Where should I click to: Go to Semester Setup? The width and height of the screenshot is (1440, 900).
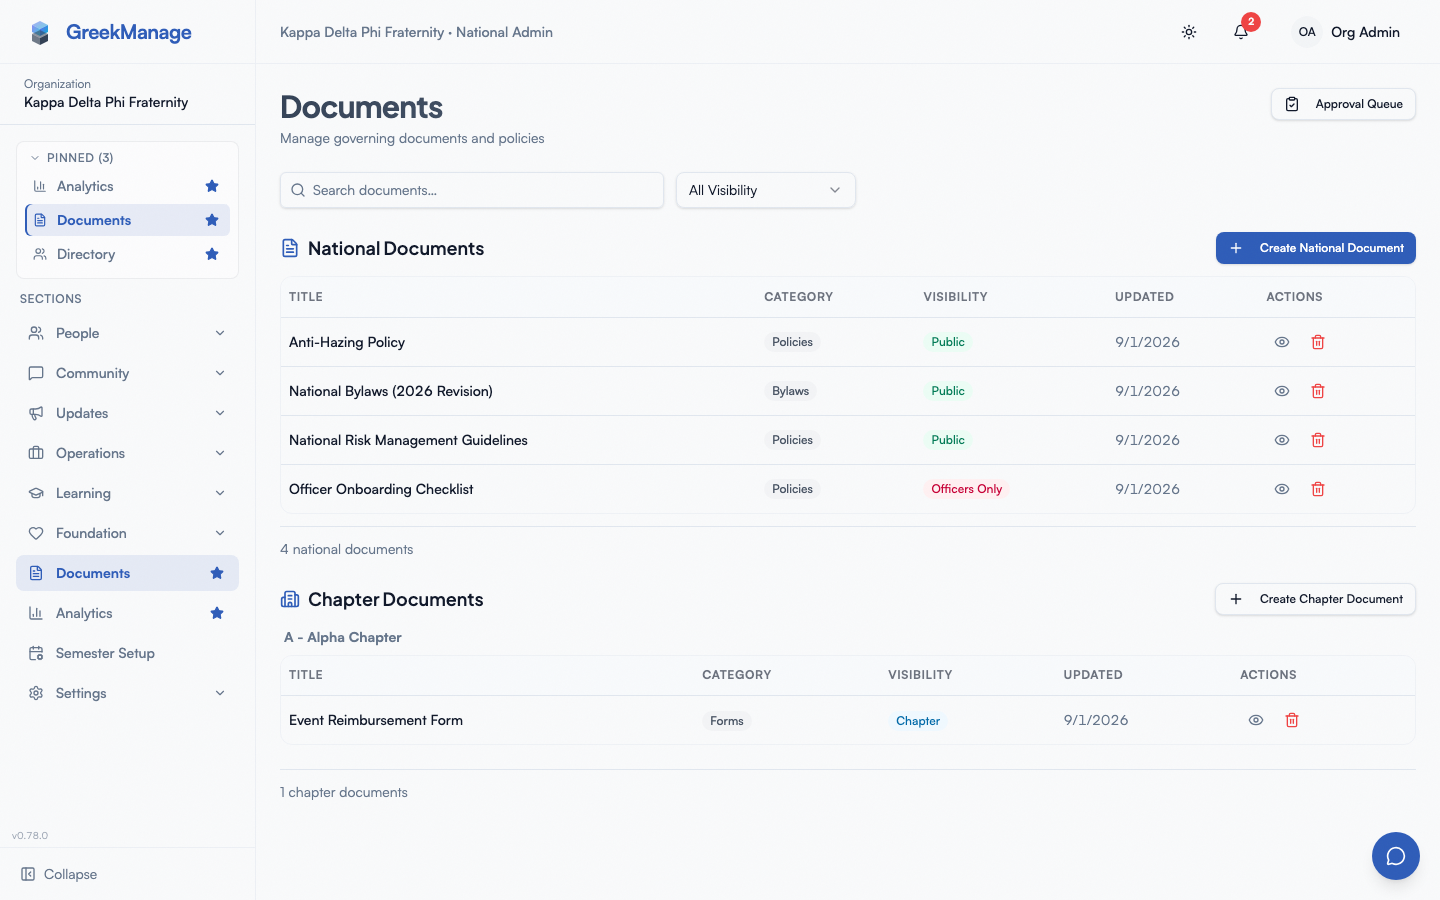(127, 653)
